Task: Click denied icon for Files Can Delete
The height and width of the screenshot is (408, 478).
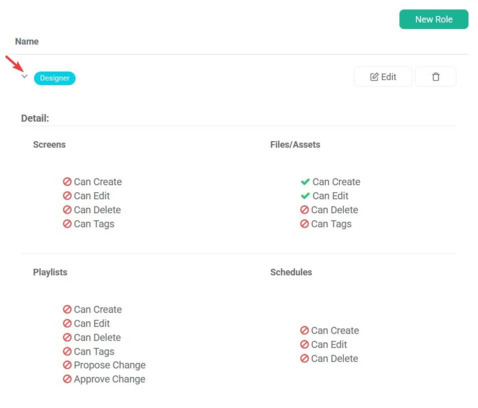Action: (304, 210)
